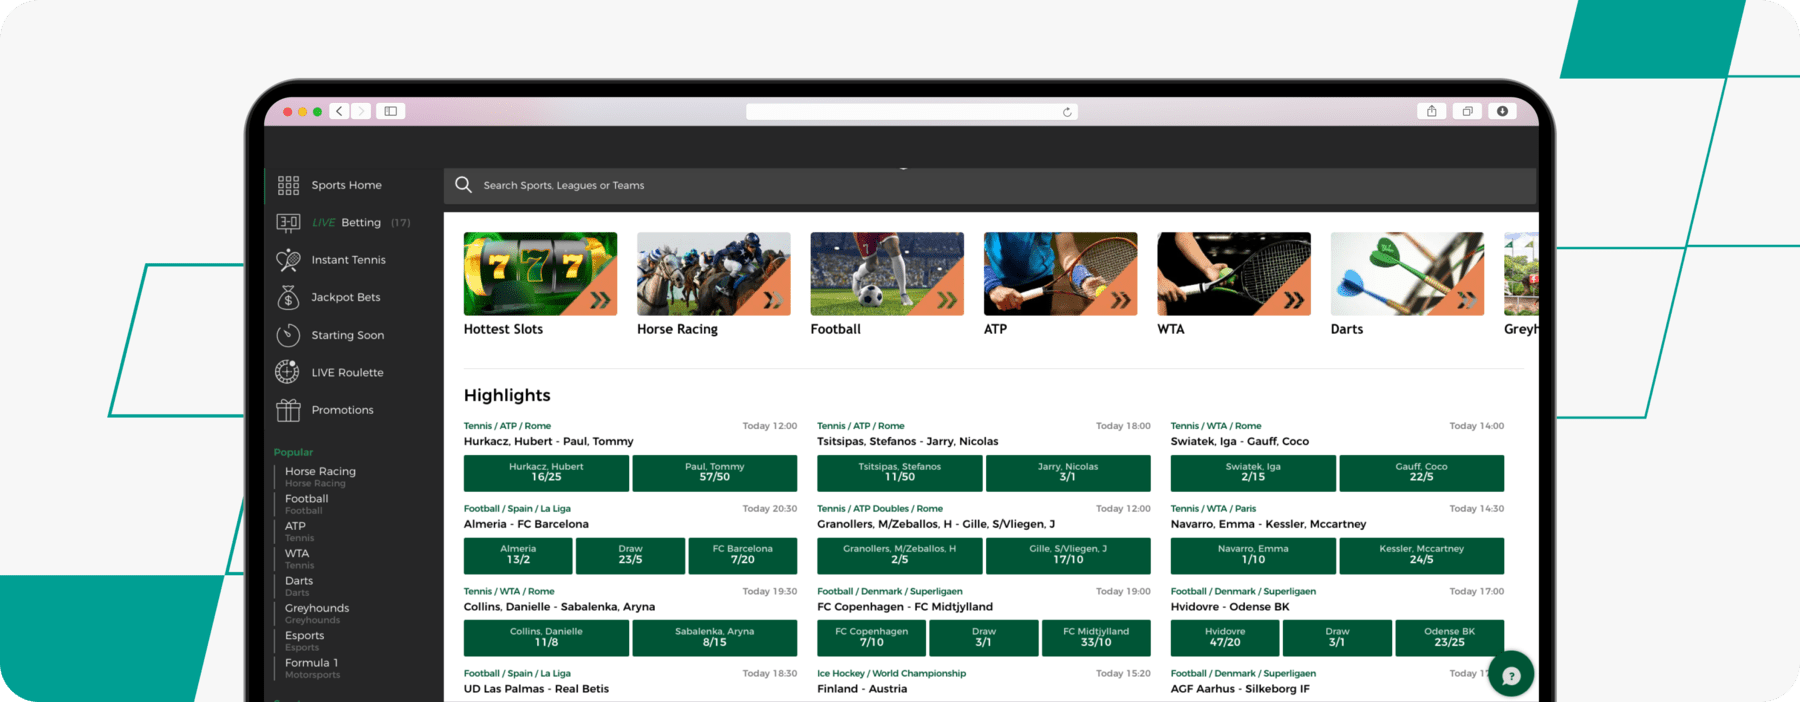Select Greyhounds in Popular list
Image resolution: width=1800 pixels, height=702 pixels.
(x=317, y=608)
